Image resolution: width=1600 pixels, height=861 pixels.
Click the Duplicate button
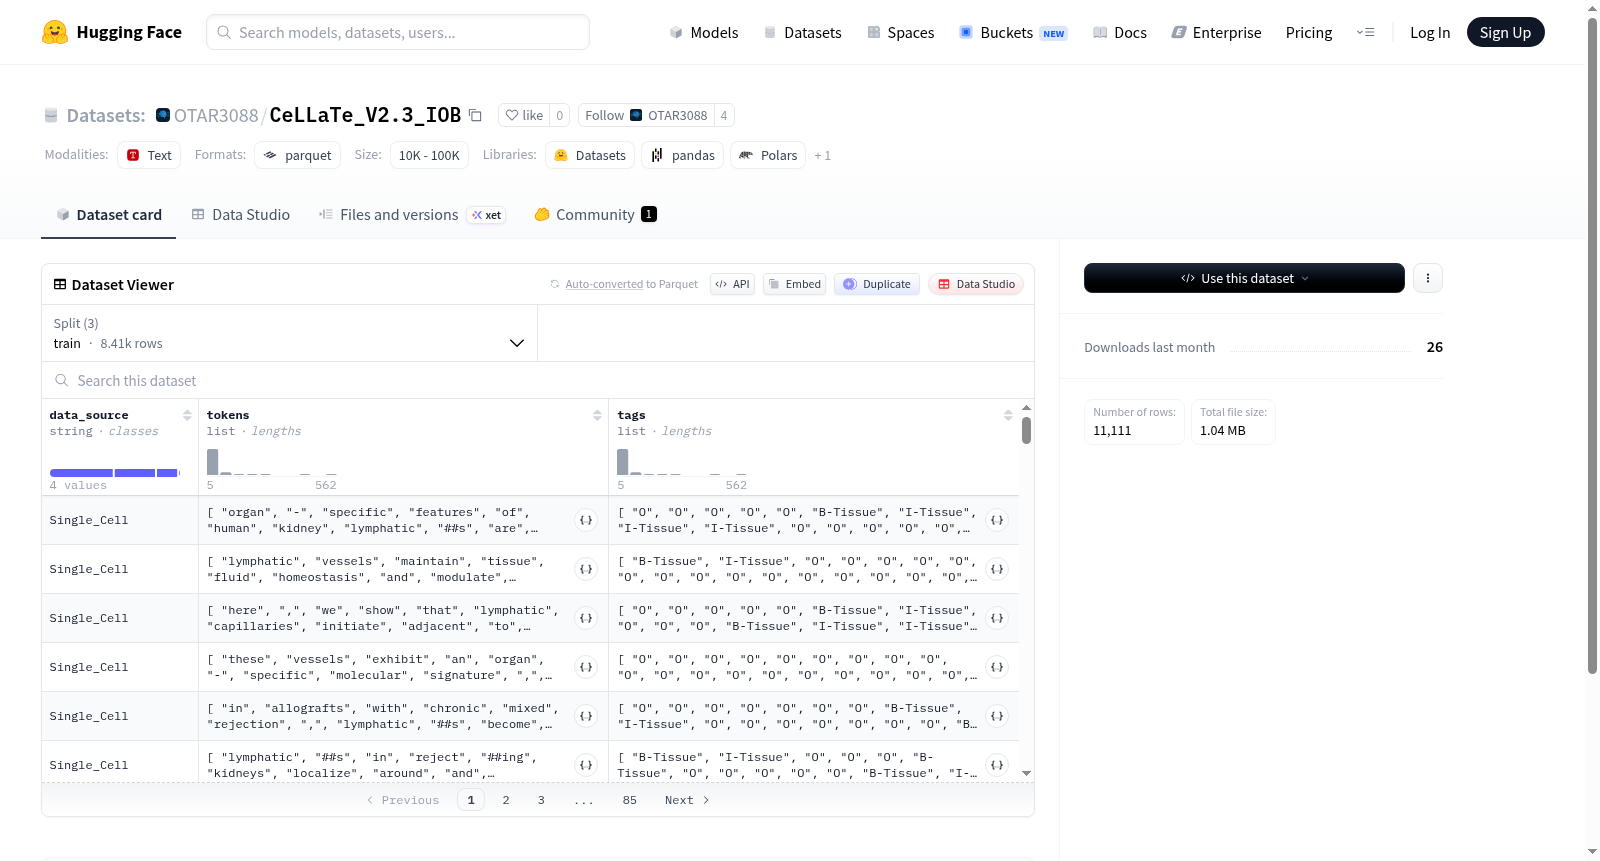pos(877,284)
